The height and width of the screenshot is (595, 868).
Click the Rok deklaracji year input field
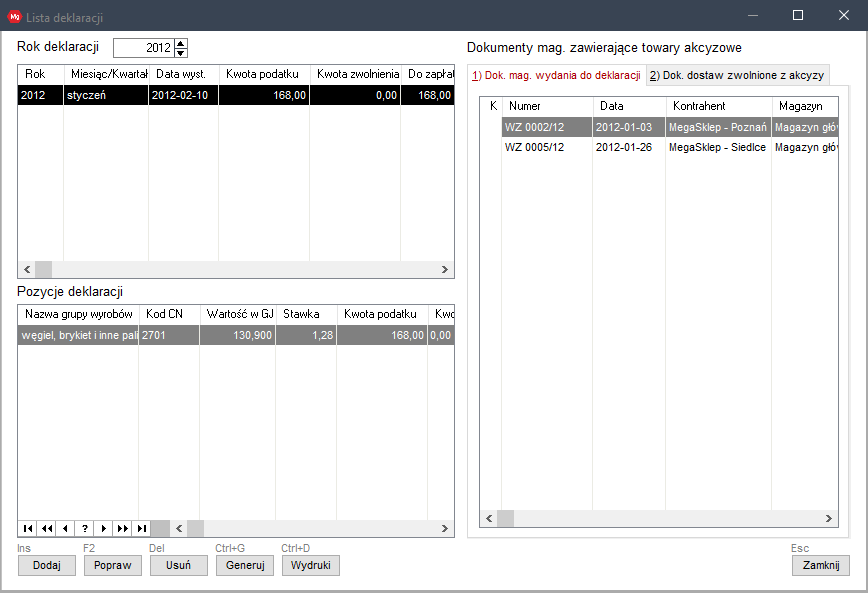[x=143, y=48]
